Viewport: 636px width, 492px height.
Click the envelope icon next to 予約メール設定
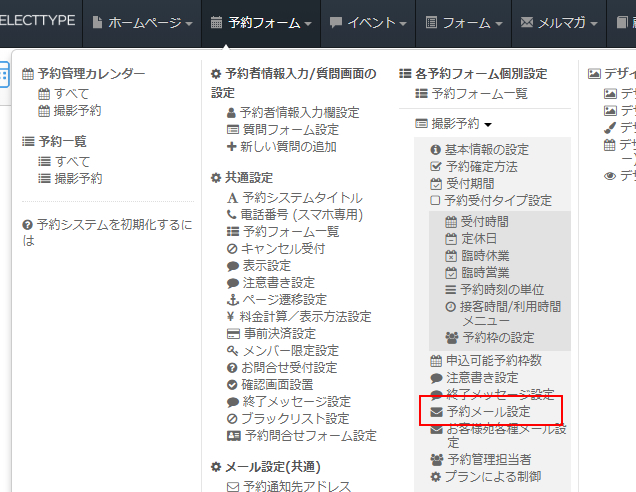tap(436, 411)
